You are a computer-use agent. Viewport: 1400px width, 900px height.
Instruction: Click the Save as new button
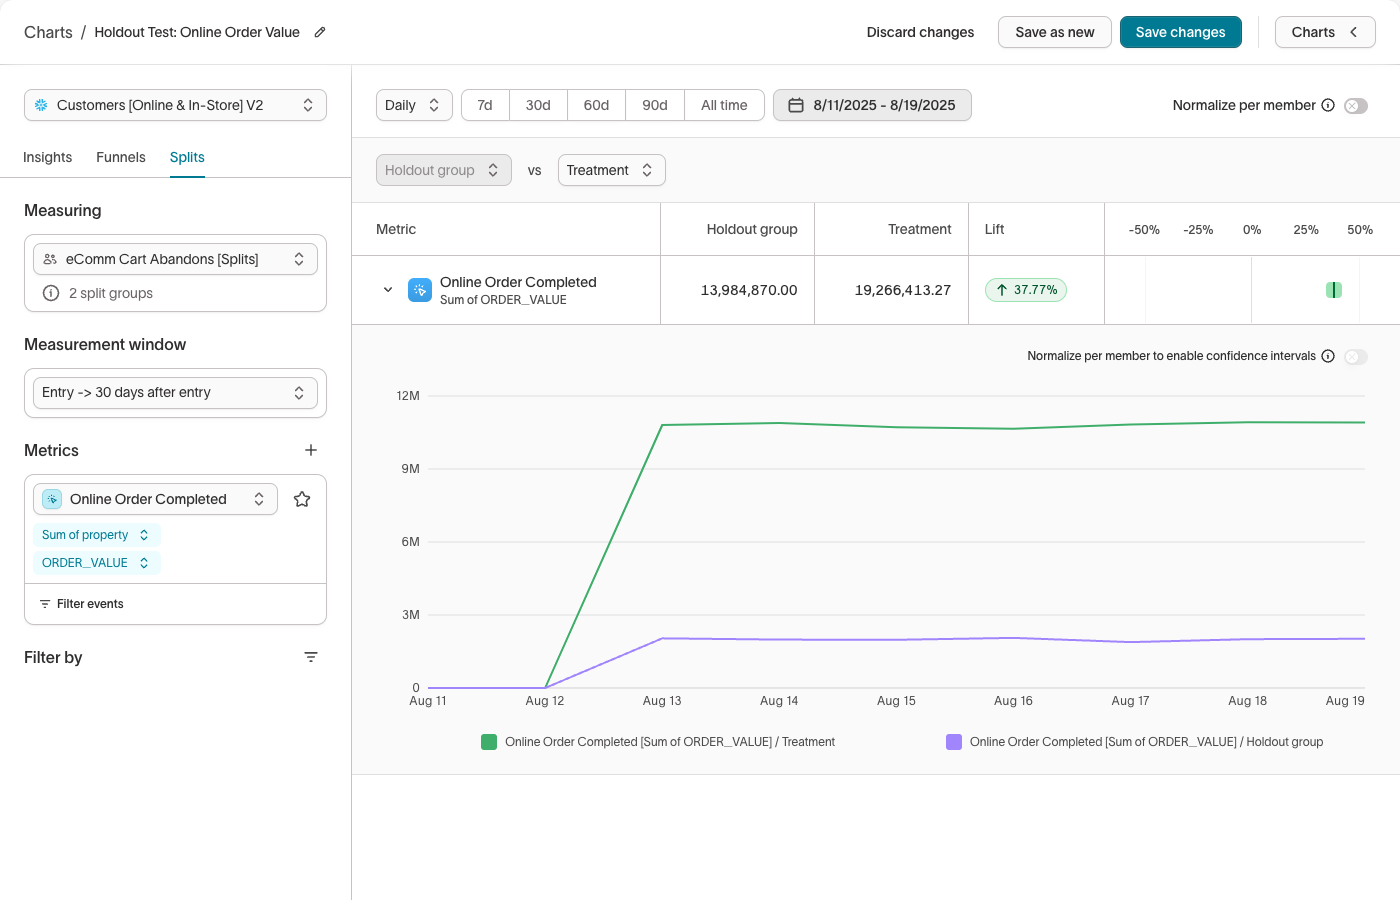tap(1054, 32)
